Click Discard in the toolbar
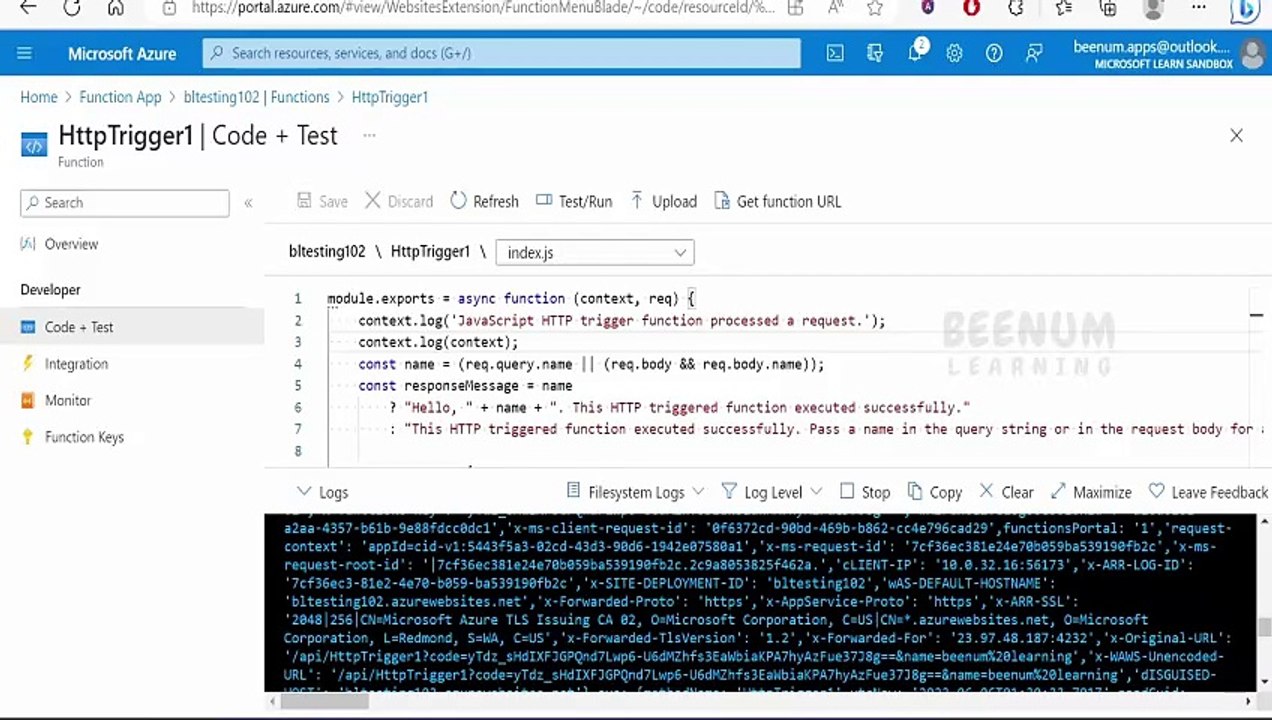 click(398, 201)
